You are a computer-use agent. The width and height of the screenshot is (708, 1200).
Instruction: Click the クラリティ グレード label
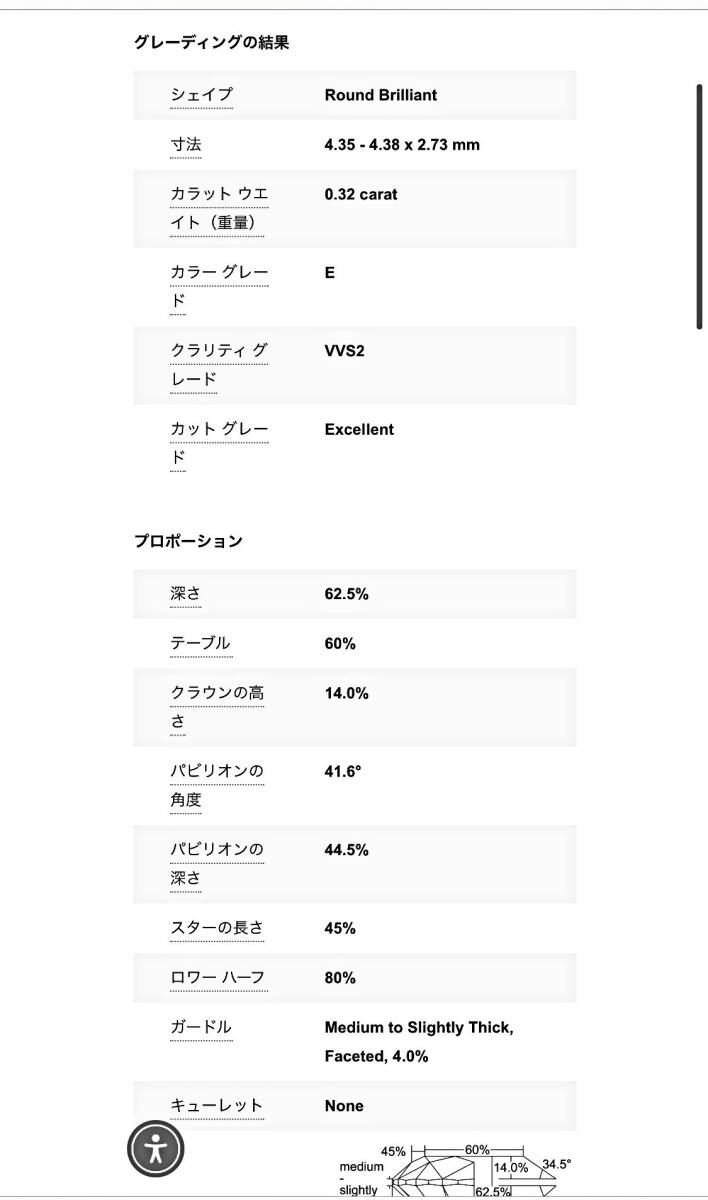coord(219,365)
